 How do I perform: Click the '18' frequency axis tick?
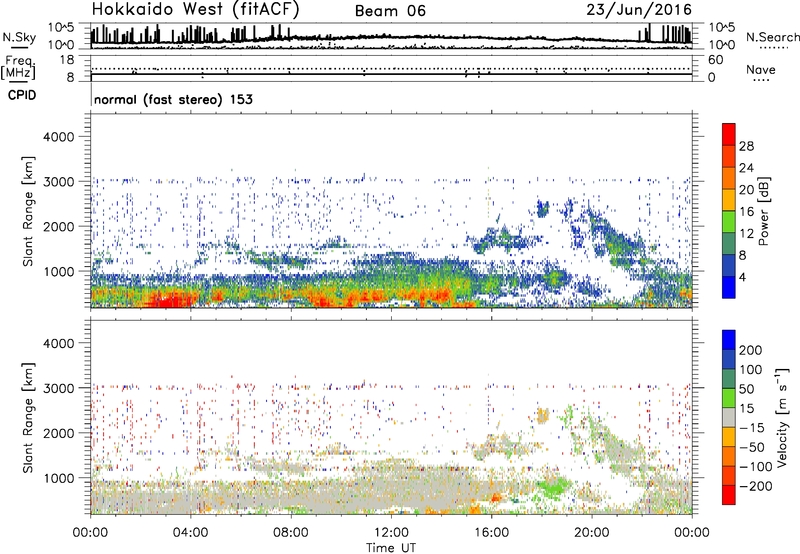(67, 59)
